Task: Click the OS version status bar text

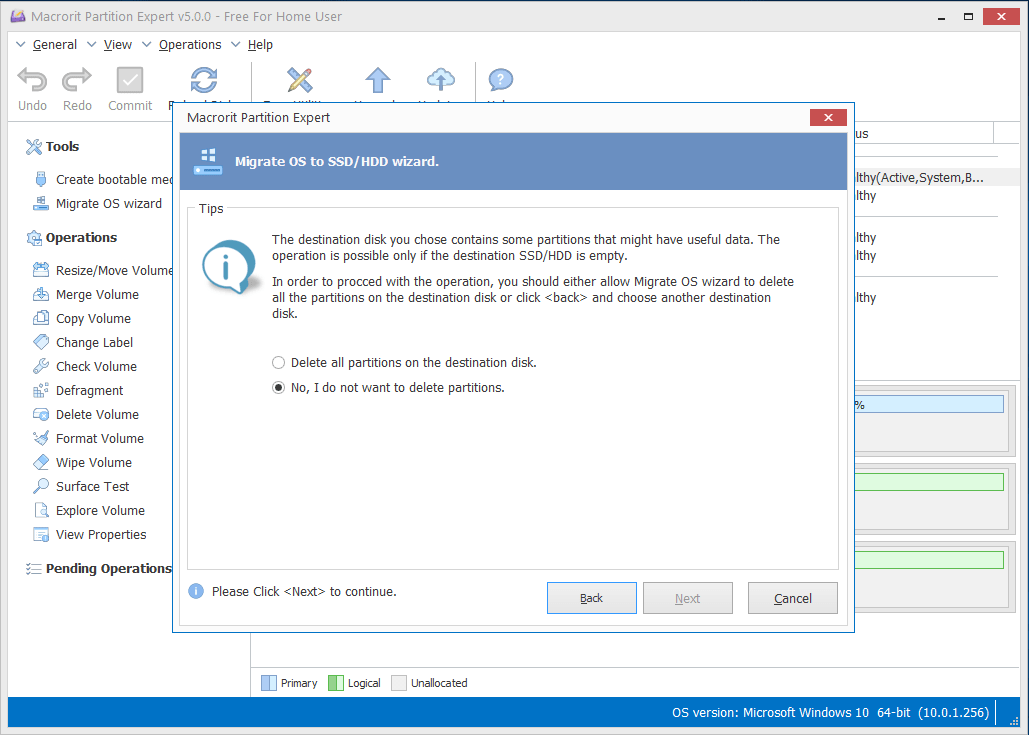Action: [830, 713]
